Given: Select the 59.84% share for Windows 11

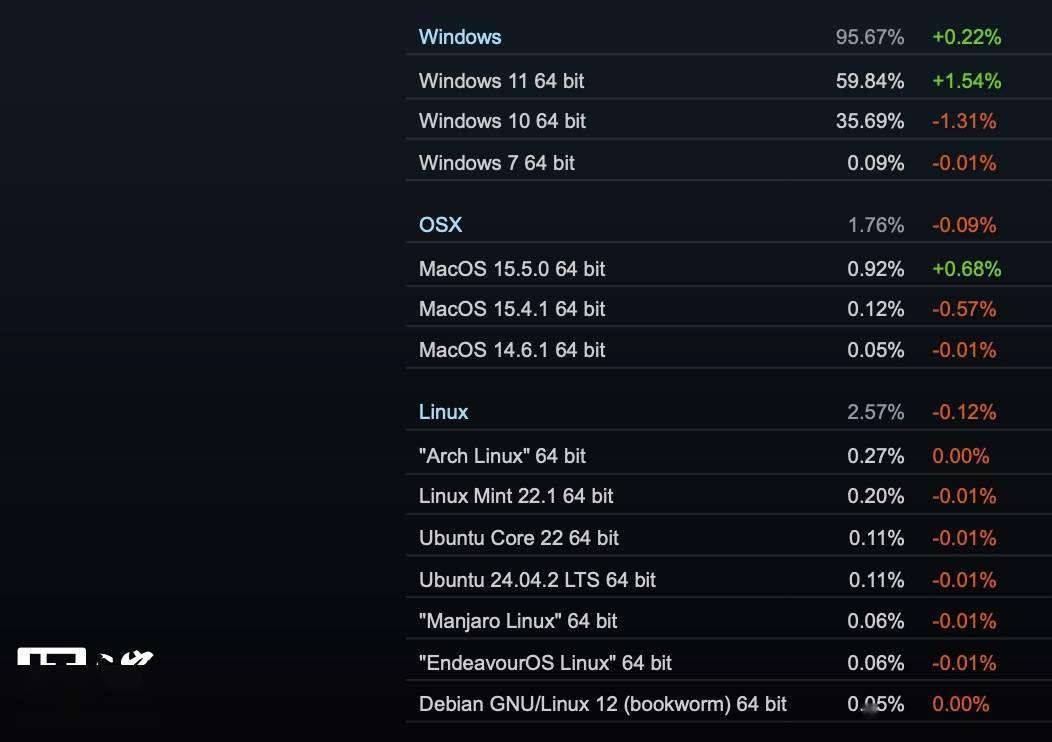Looking at the screenshot, I should point(870,81).
